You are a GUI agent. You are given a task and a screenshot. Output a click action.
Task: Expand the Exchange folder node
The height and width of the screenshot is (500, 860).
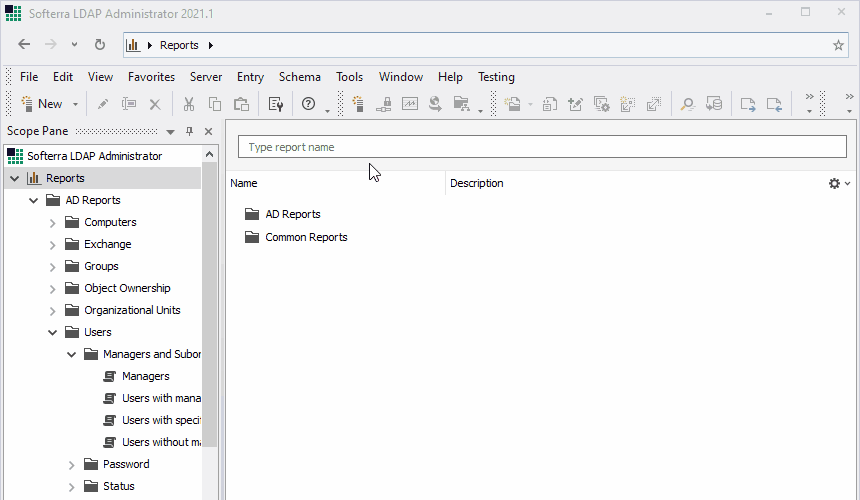53,245
